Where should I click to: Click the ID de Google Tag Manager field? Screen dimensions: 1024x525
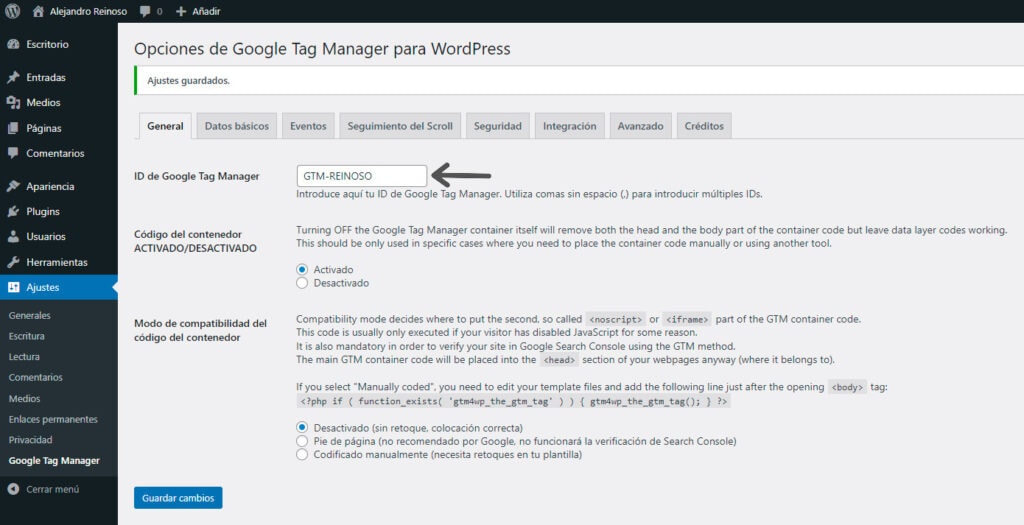pyautogui.click(x=362, y=176)
